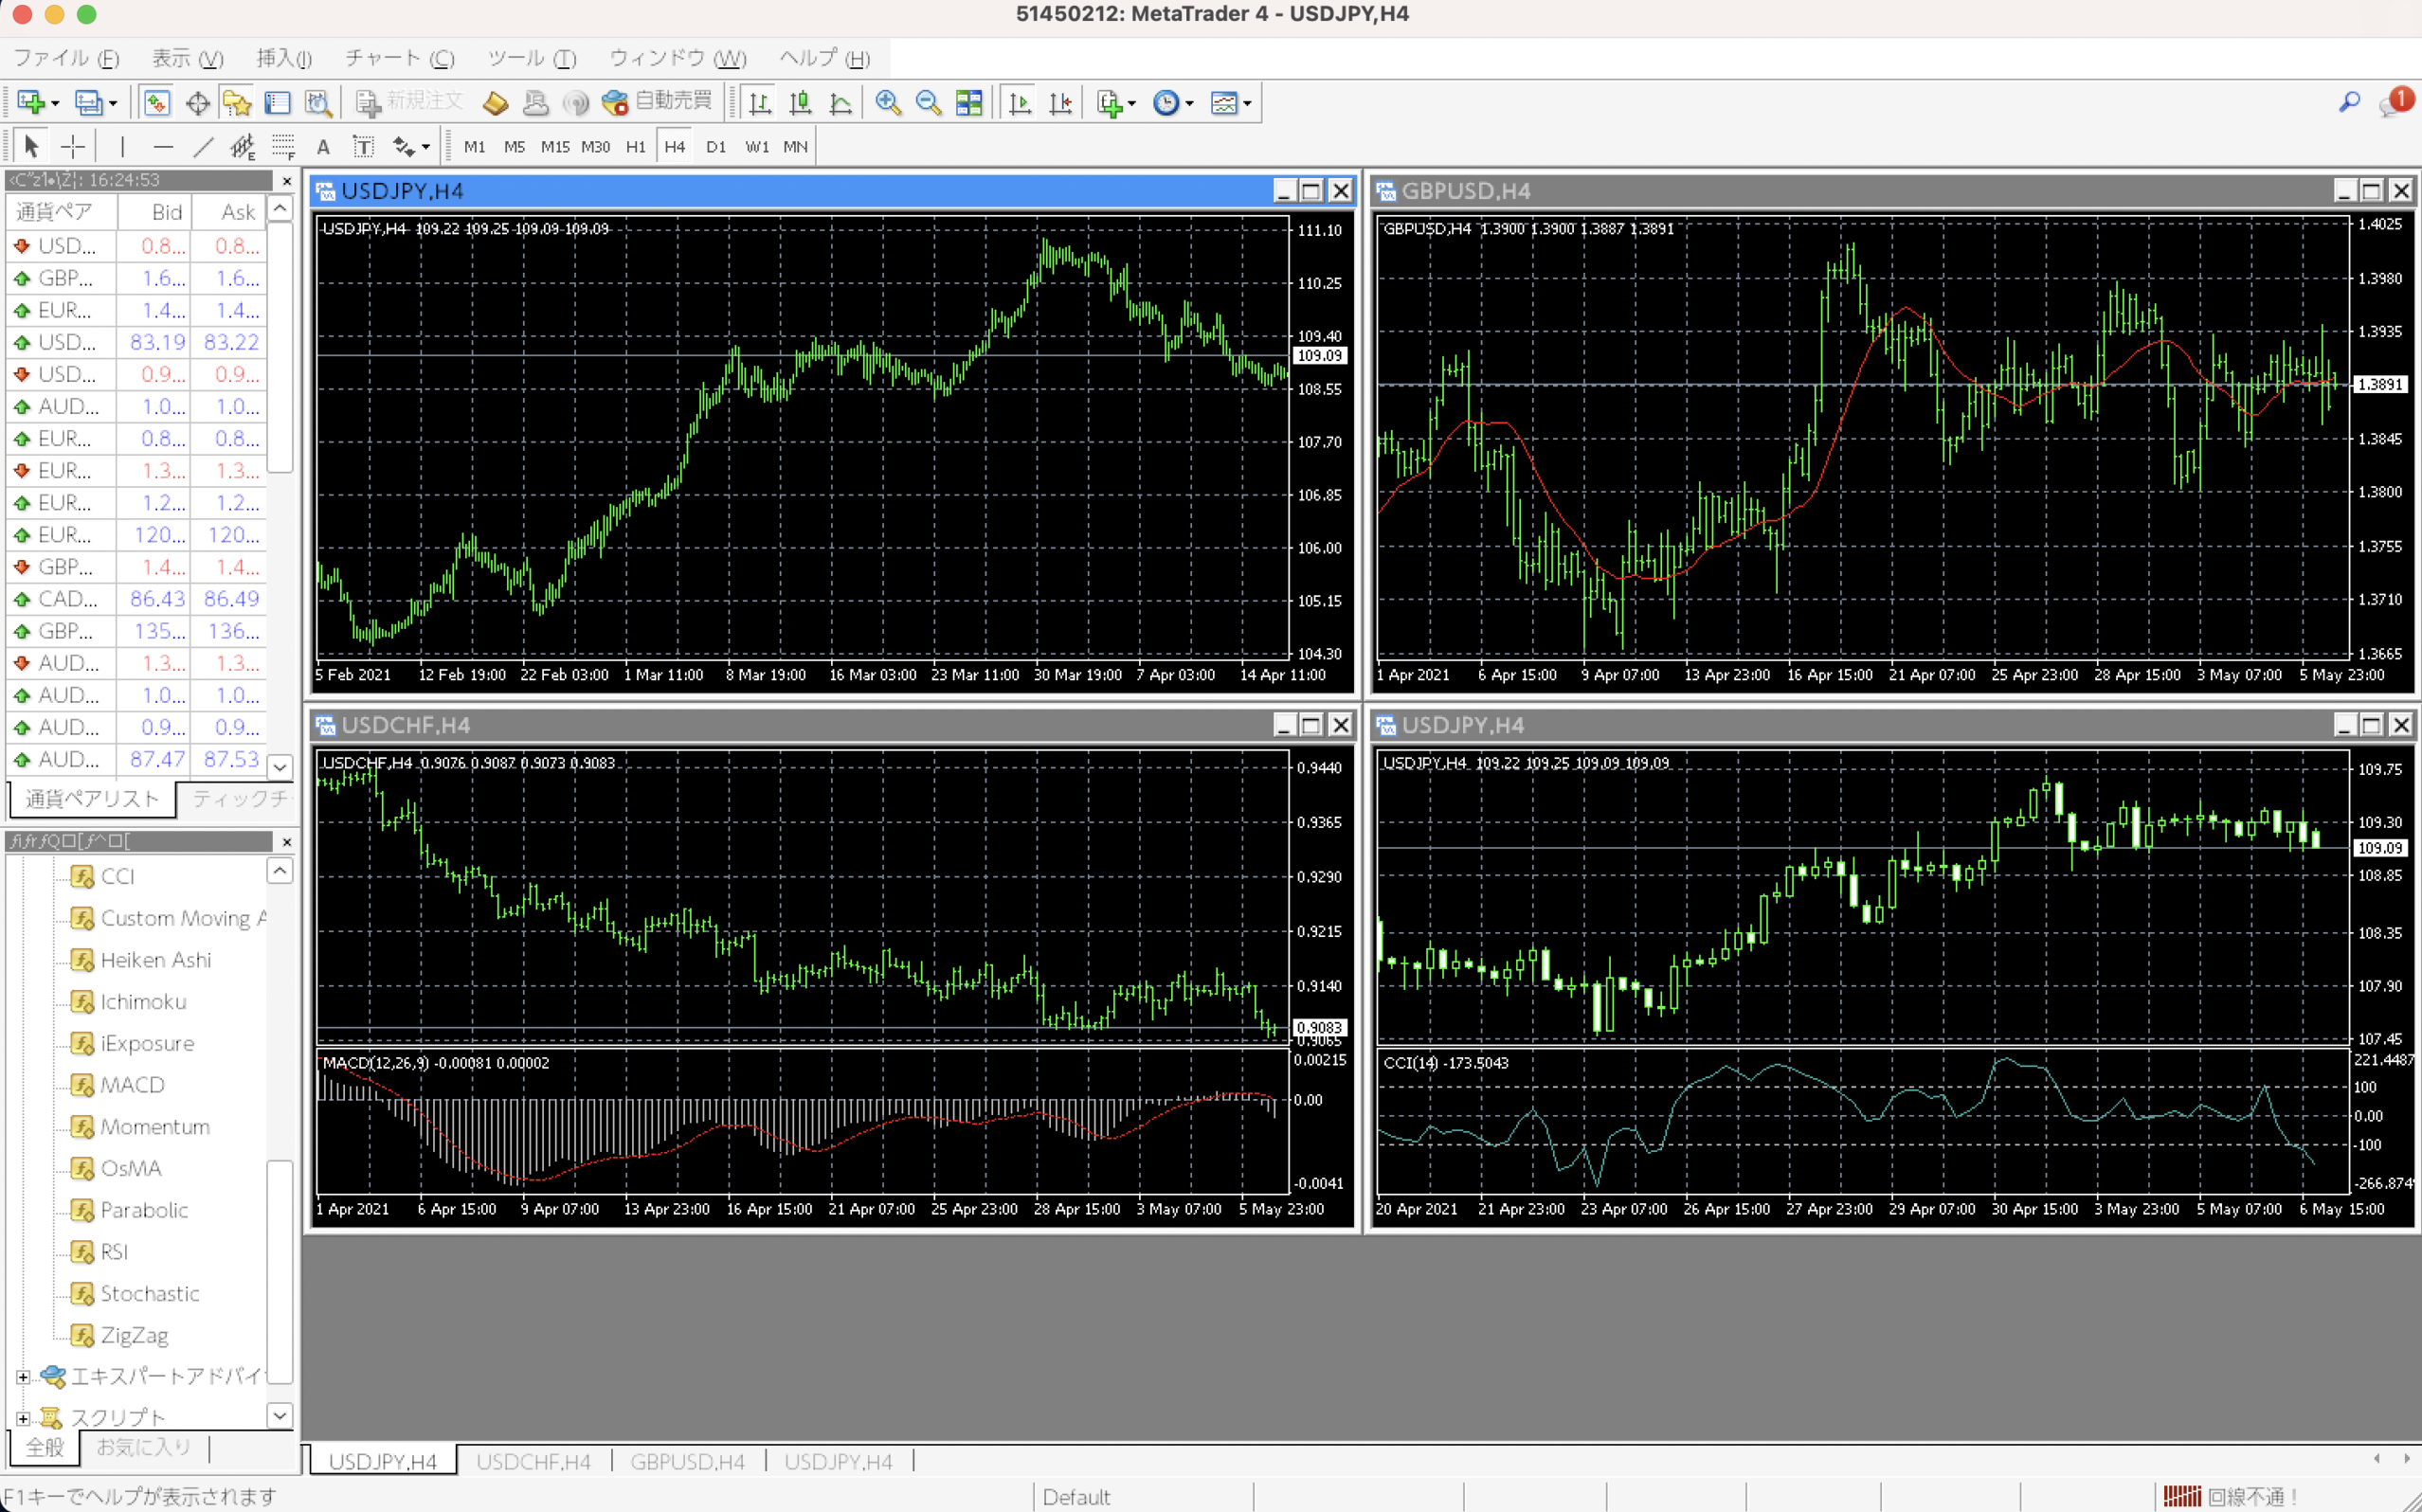2422x1512 pixels.
Task: Open the new chart dropdown arrow
Action: tap(55, 104)
